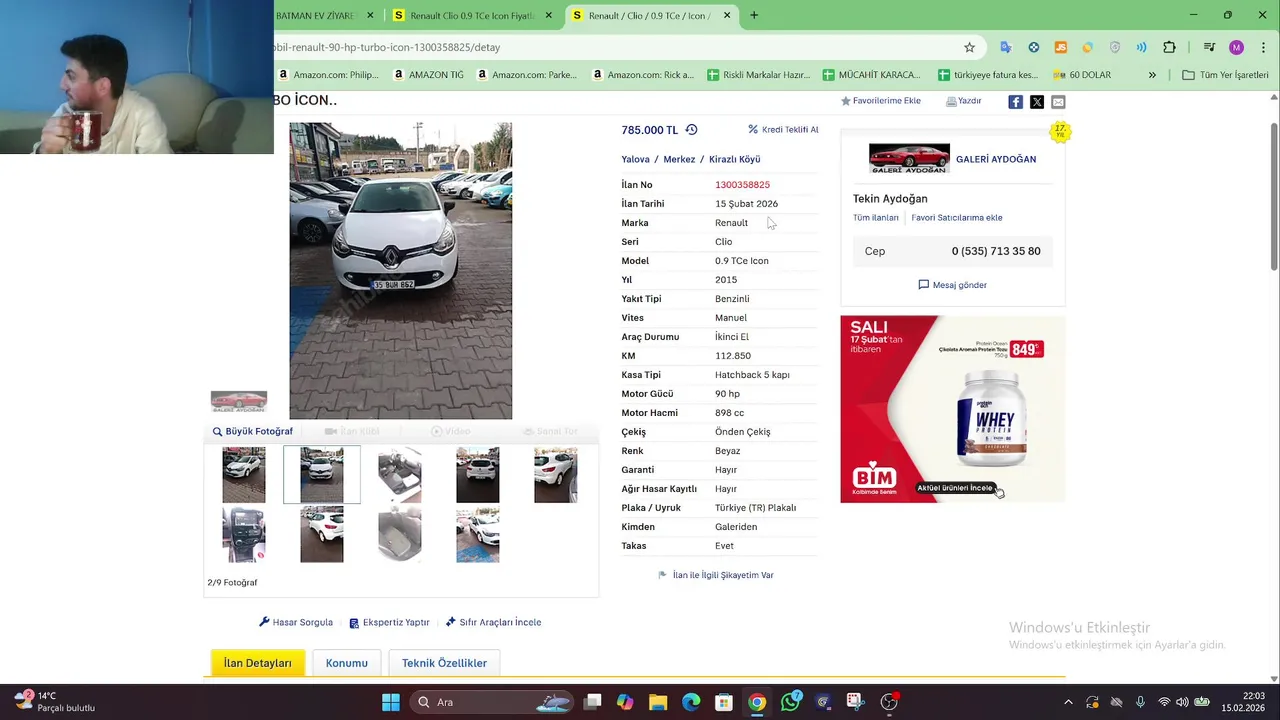Share the listing by email icon
This screenshot has height=720, width=1280.
click(x=1058, y=102)
